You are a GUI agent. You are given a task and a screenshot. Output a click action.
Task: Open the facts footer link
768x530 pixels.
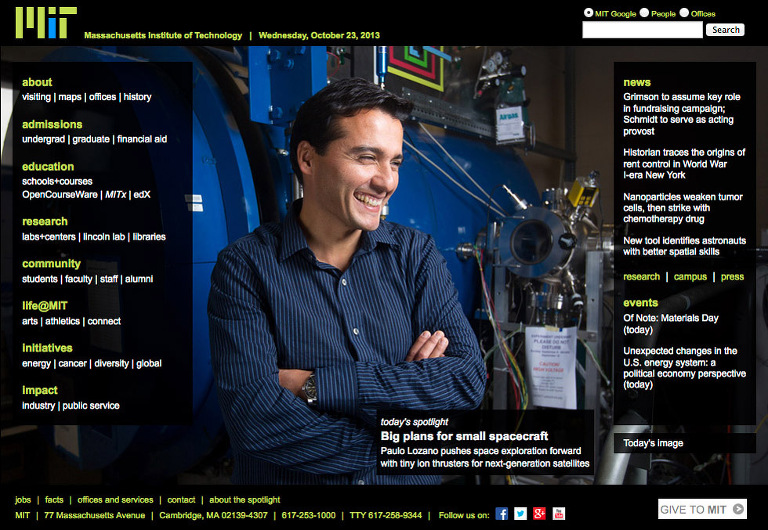coord(54,500)
